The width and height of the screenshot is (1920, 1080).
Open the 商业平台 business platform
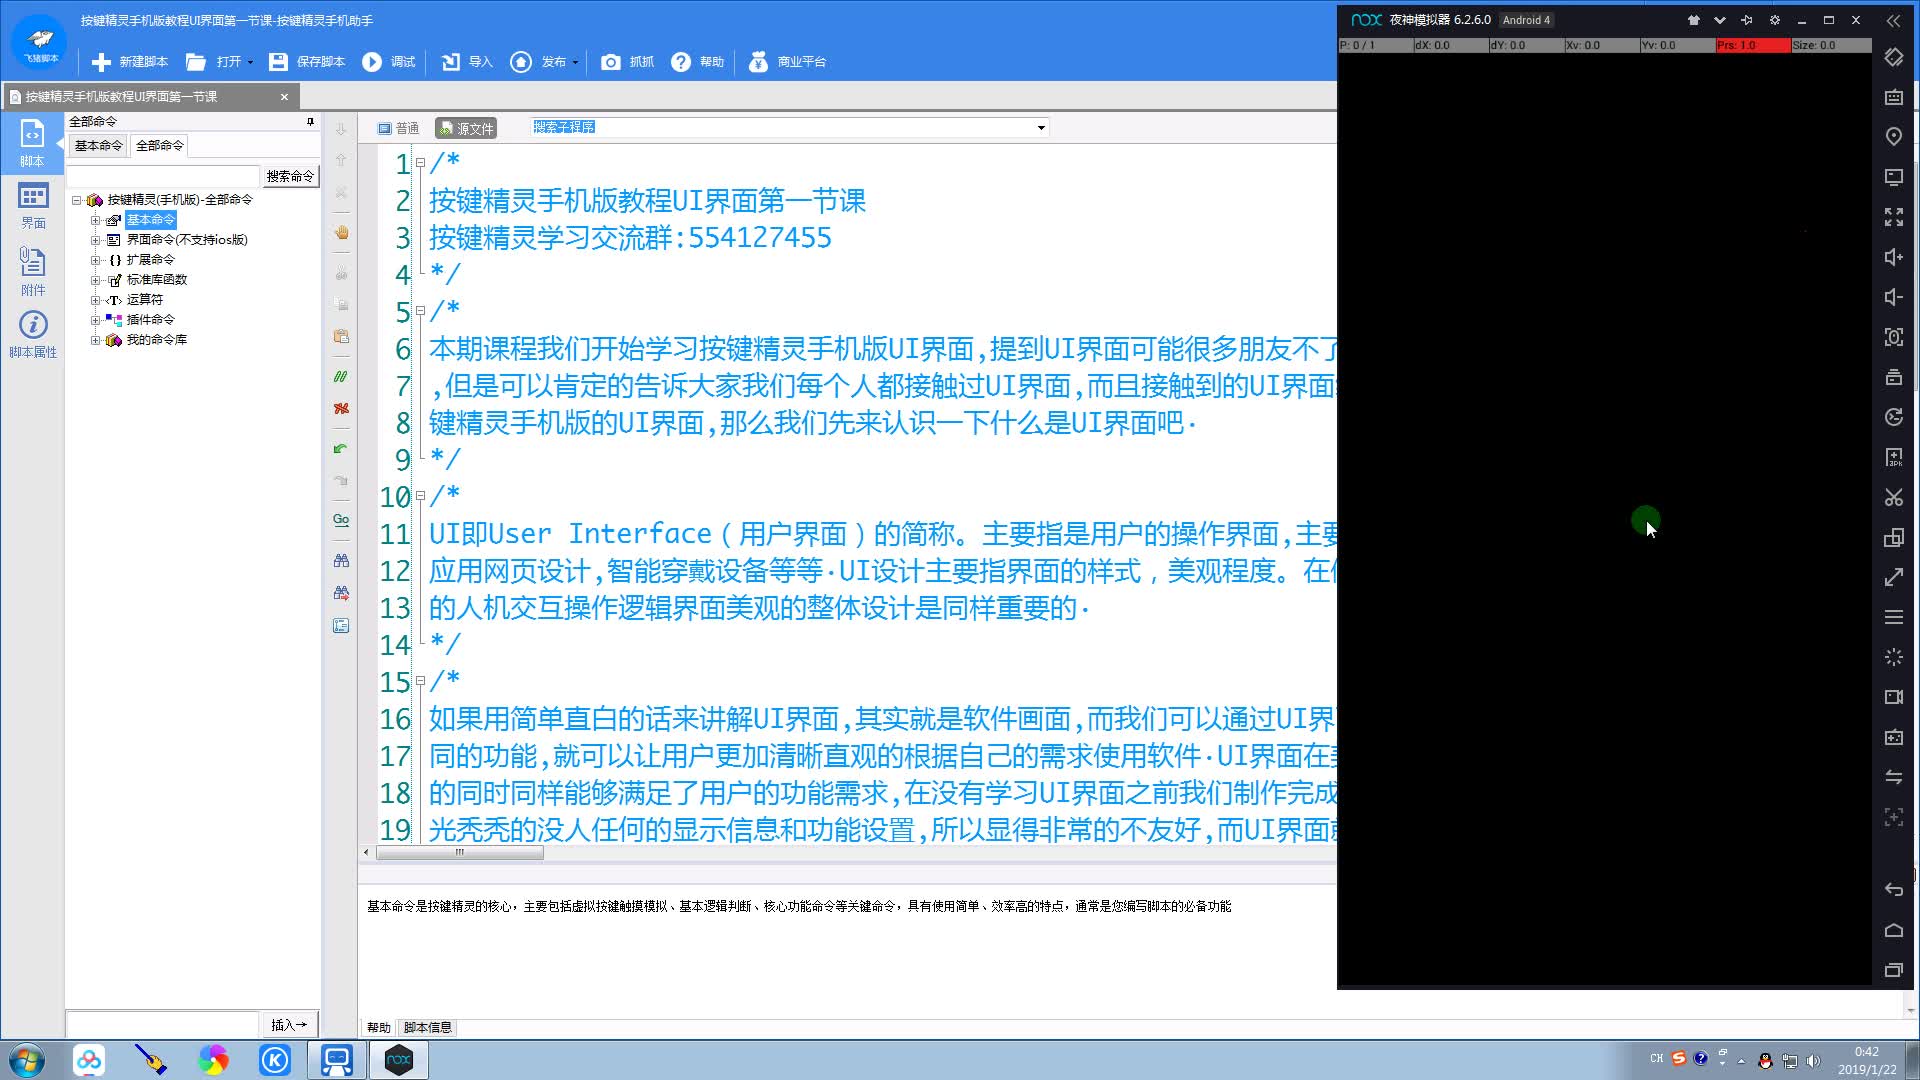tap(787, 62)
